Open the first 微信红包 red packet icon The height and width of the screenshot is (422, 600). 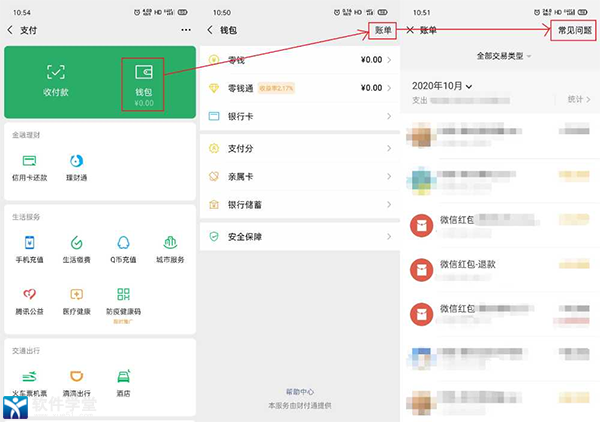point(421,226)
